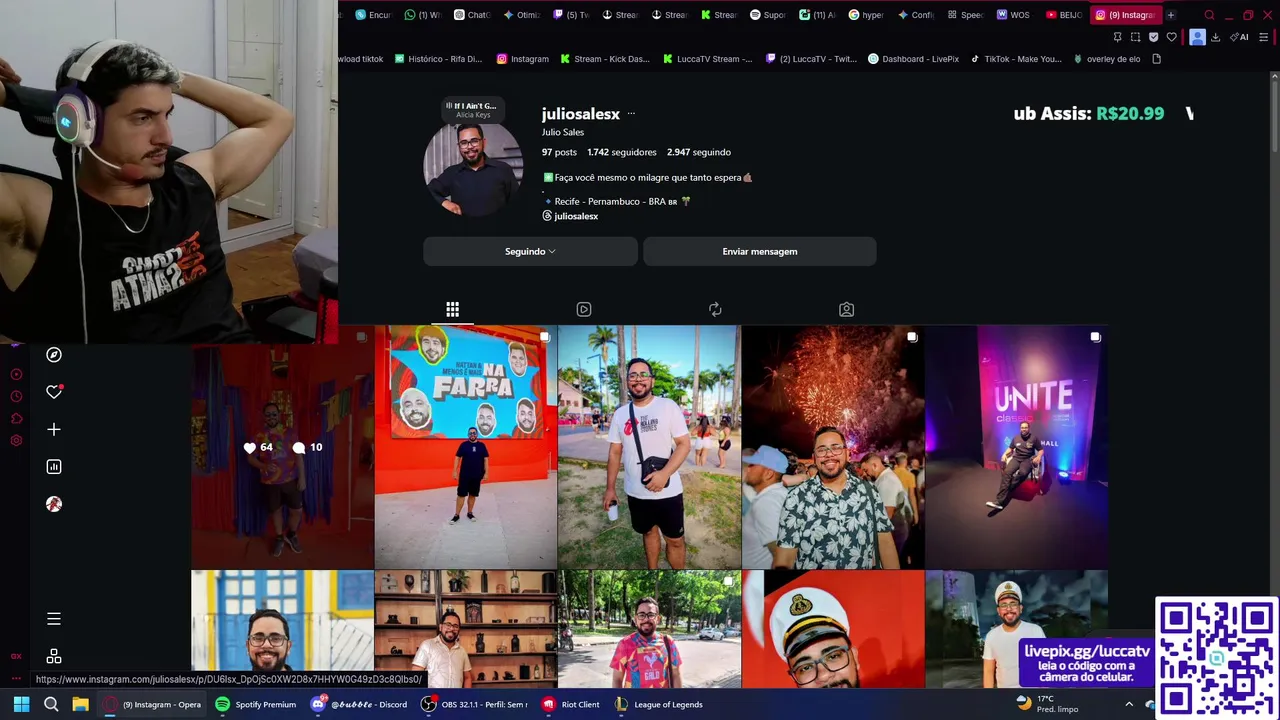Open a new browser tab plus button
Viewport: 1280px width, 720px height.
[x=1171, y=15]
